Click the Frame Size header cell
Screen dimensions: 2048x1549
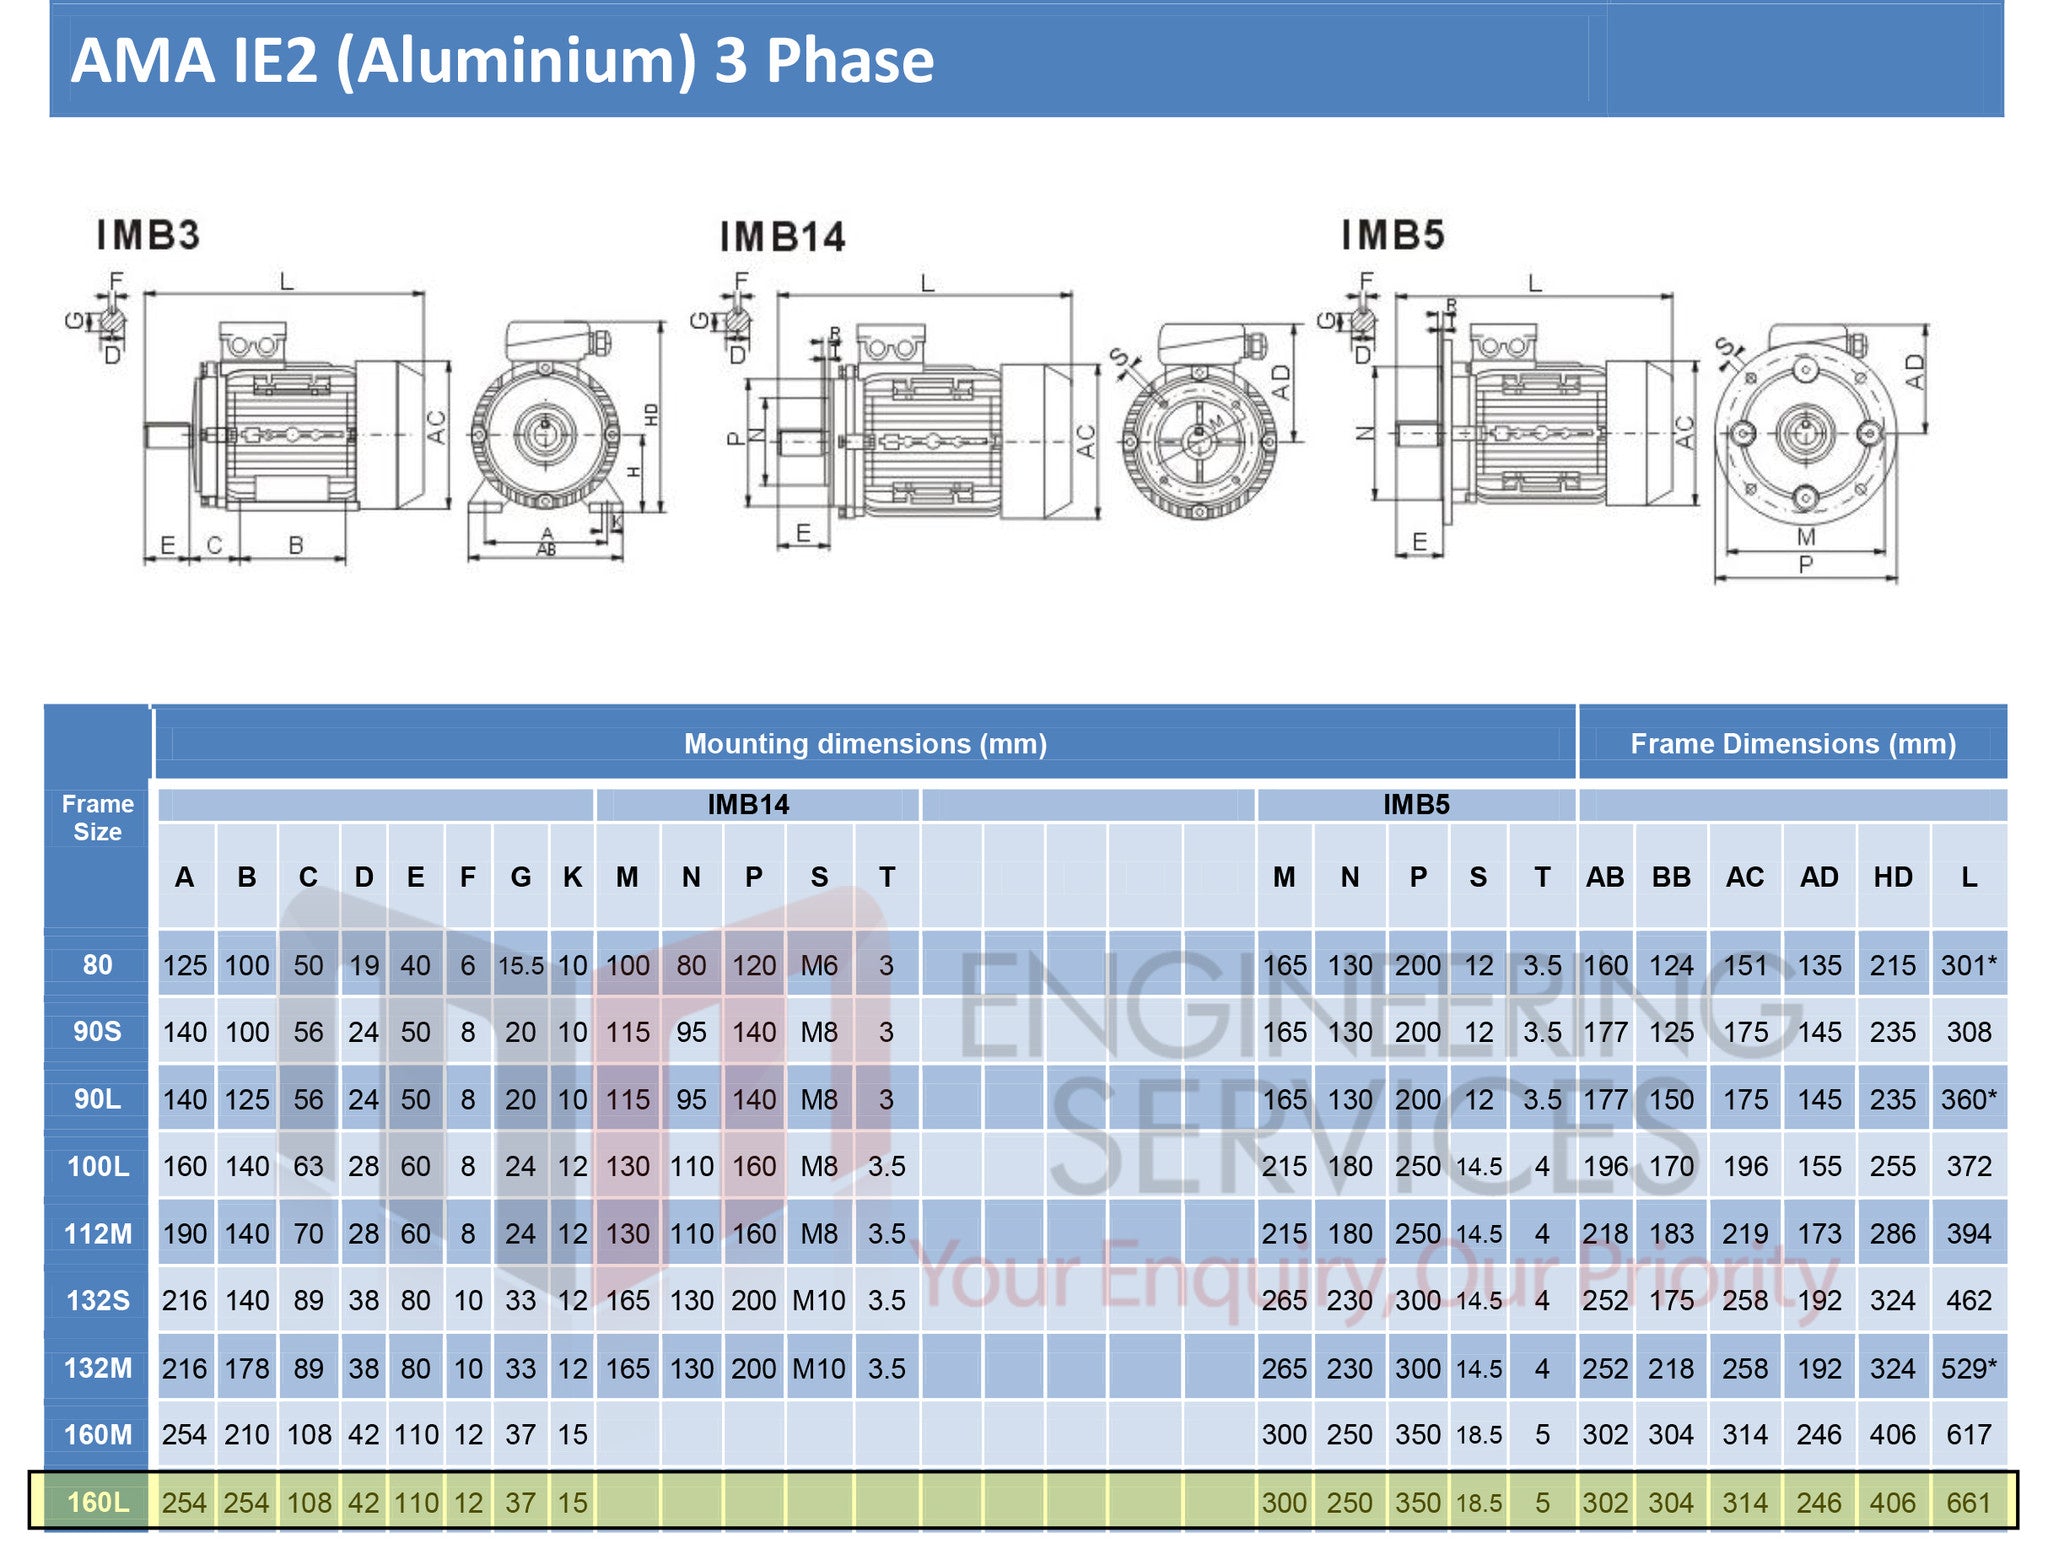coord(97,818)
